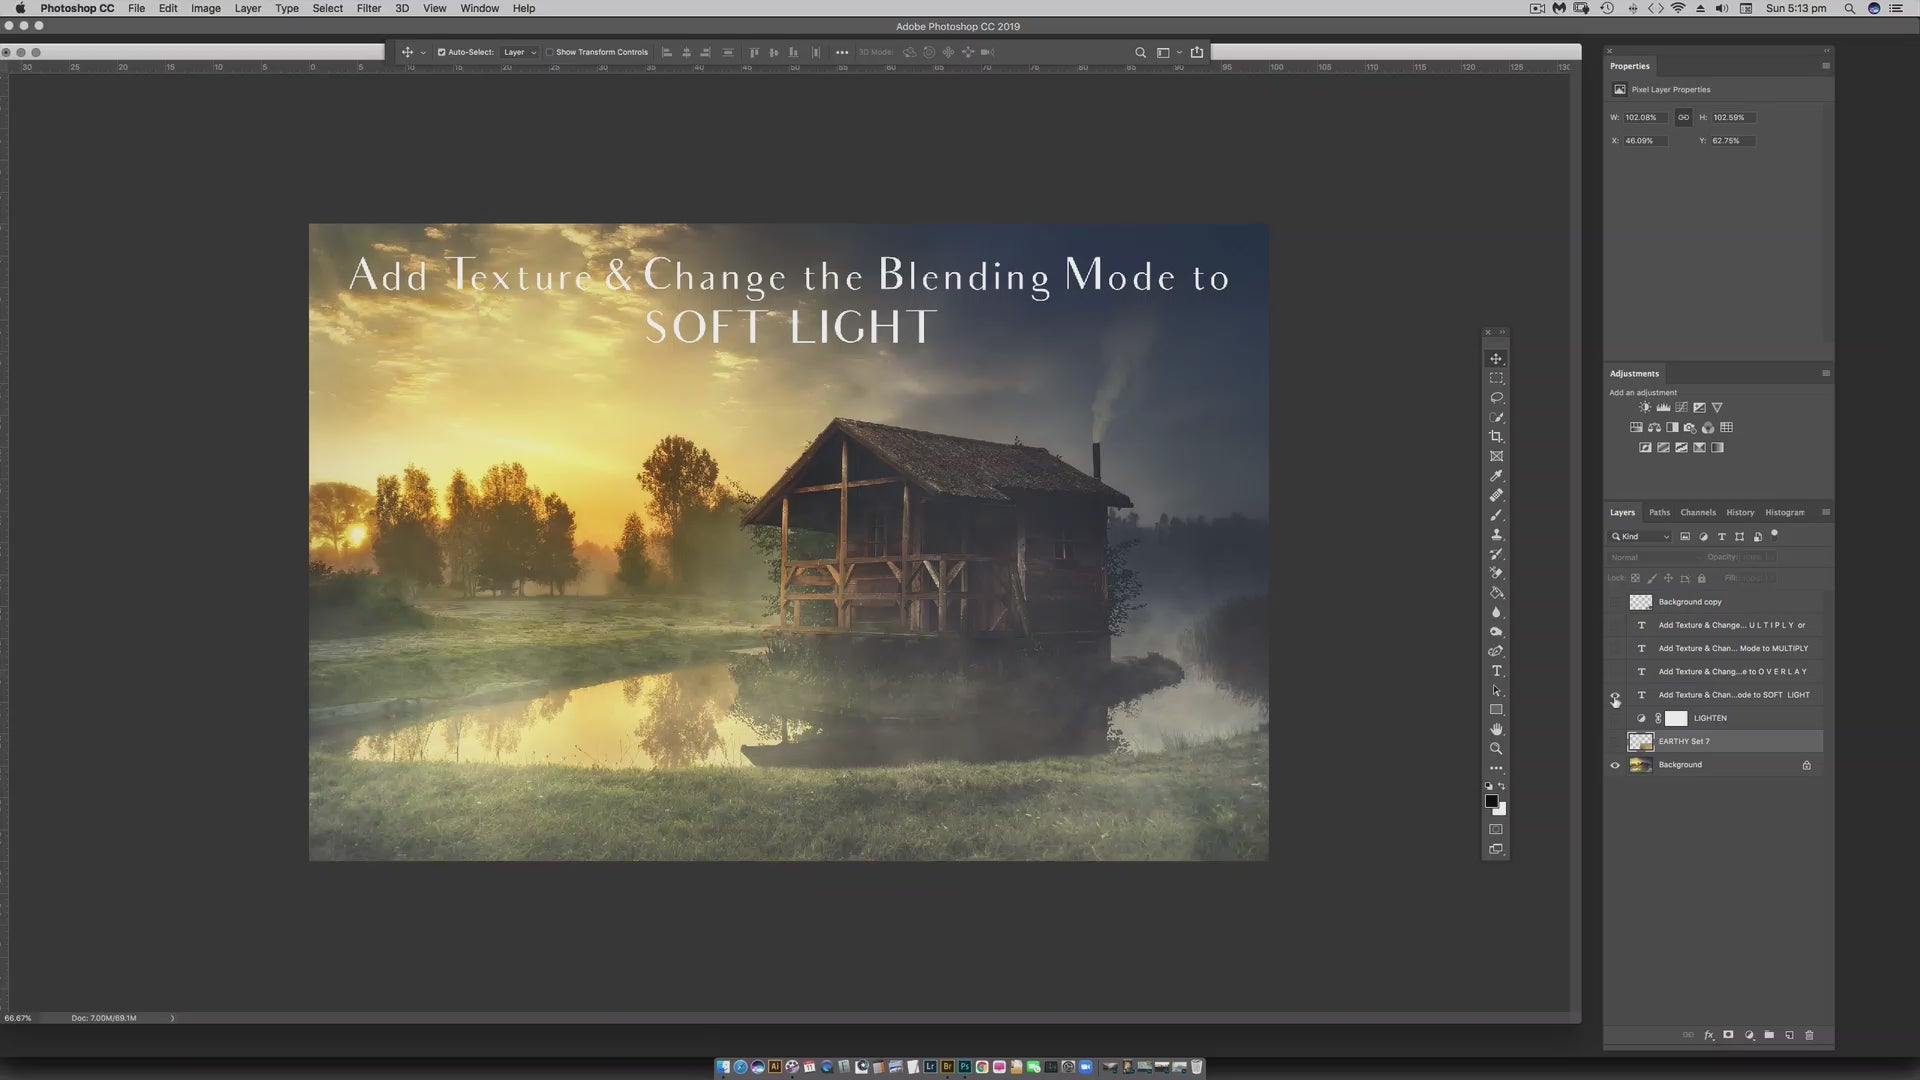1920x1080 pixels.
Task: Select the Crop tool
Action: [1496, 437]
